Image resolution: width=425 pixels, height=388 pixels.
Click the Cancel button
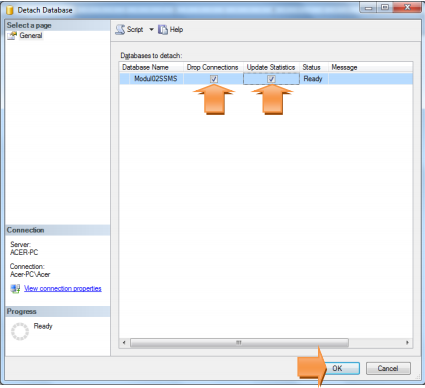click(x=388, y=368)
